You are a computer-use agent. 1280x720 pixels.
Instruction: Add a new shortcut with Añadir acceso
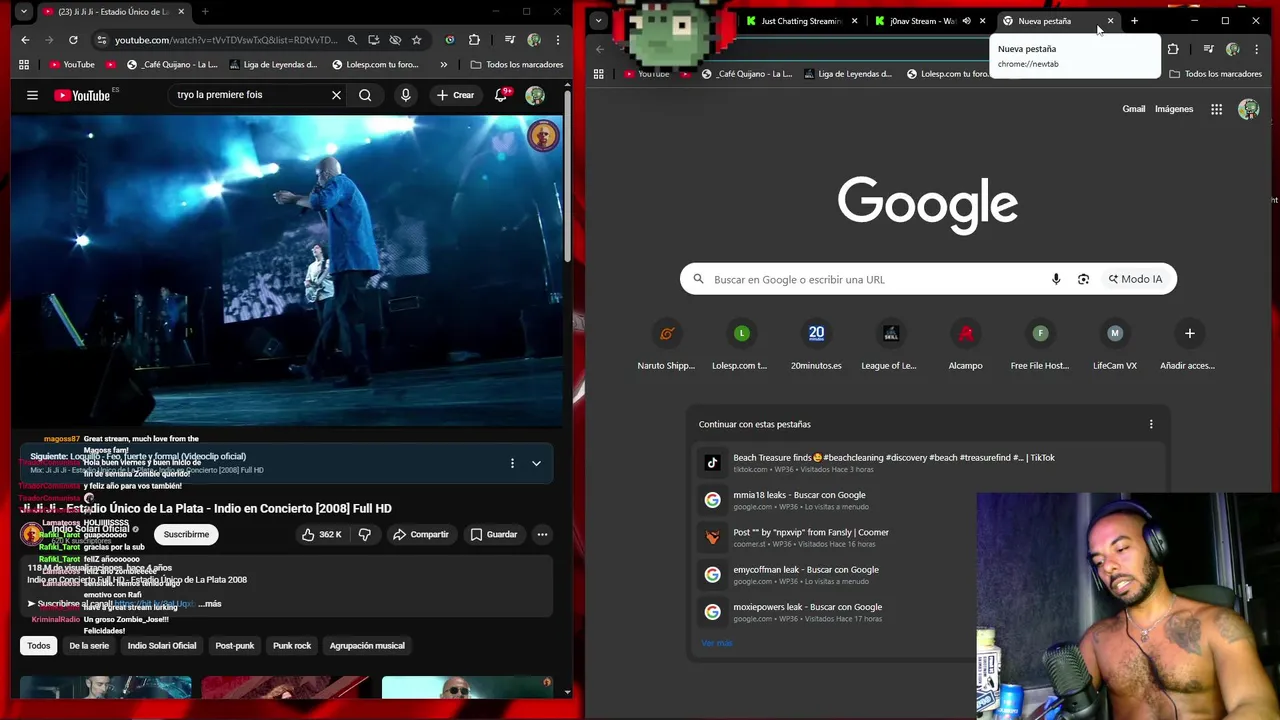1189,345
